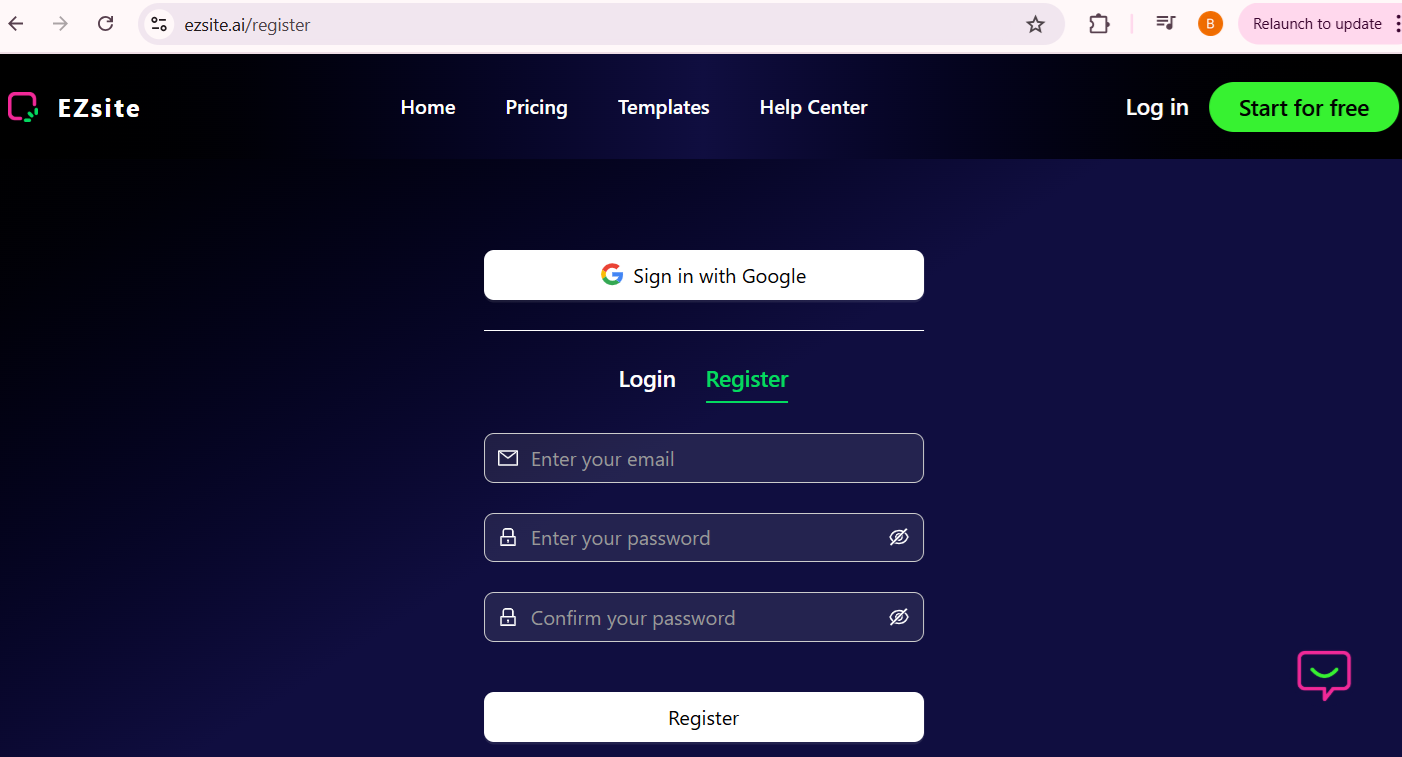
Task: Bookmark this page with the star icon
Action: pyautogui.click(x=1035, y=24)
